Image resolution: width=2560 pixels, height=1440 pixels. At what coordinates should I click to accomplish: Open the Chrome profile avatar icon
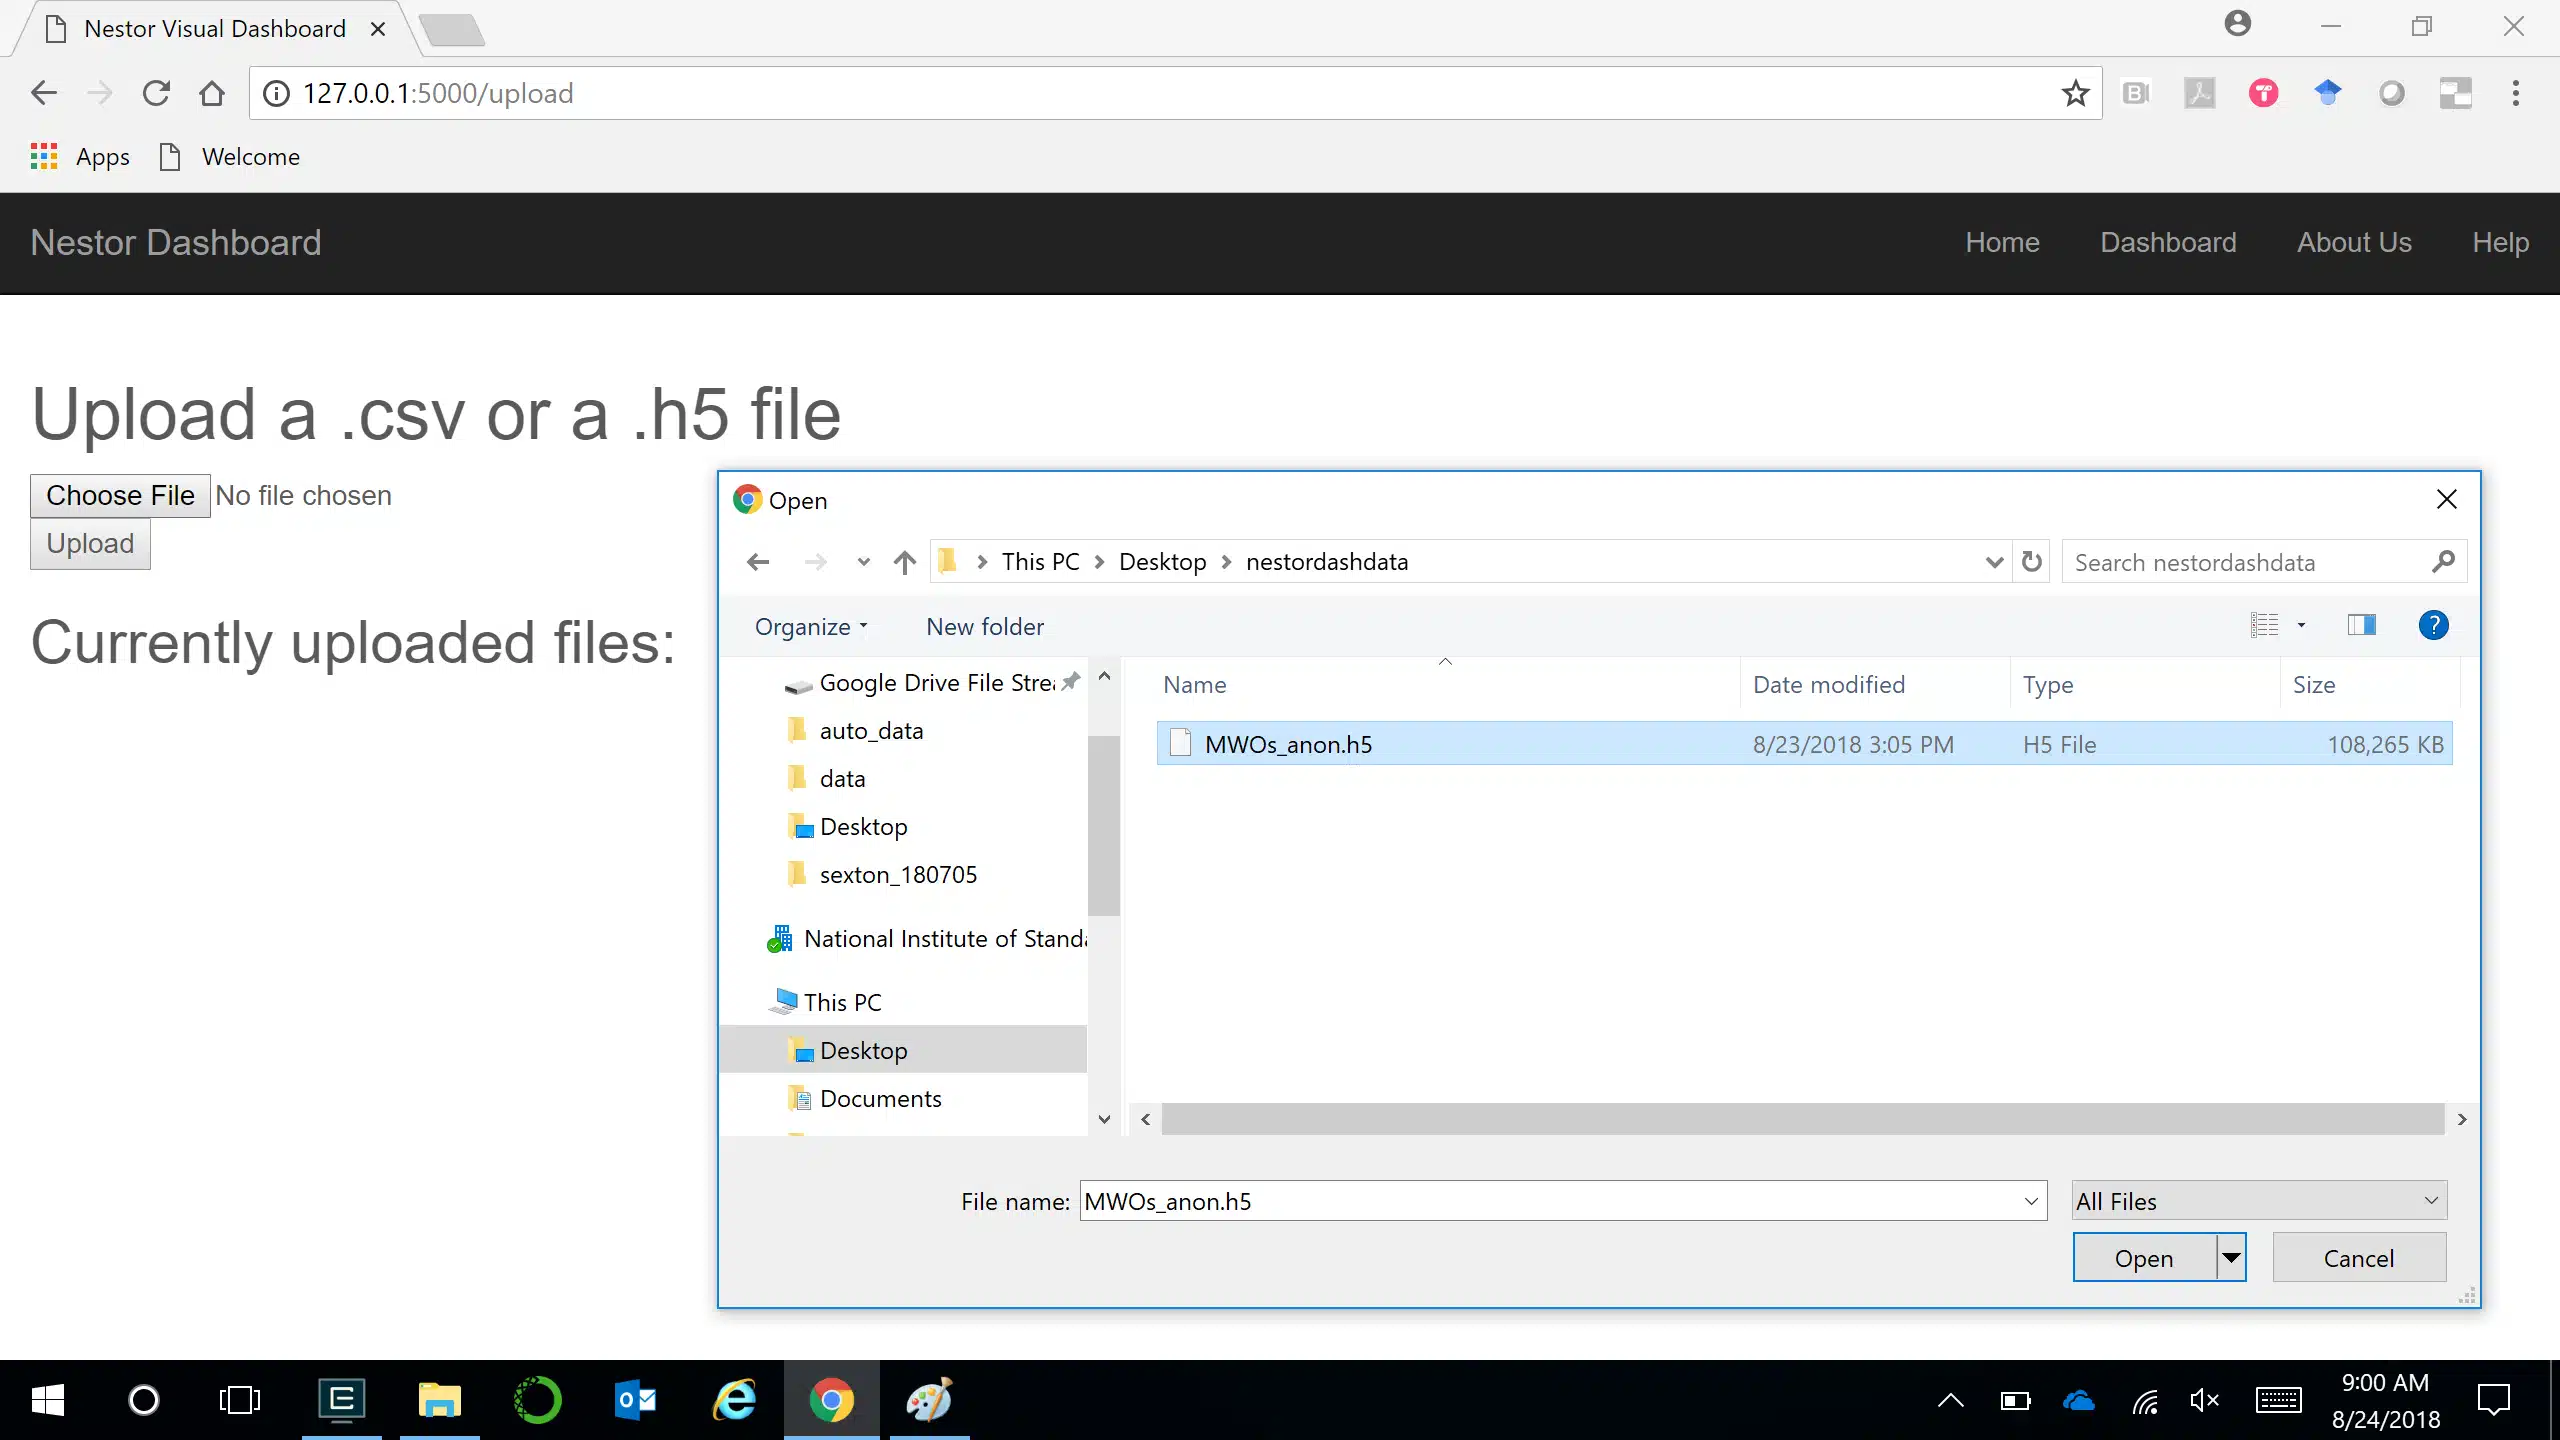[x=2238, y=24]
